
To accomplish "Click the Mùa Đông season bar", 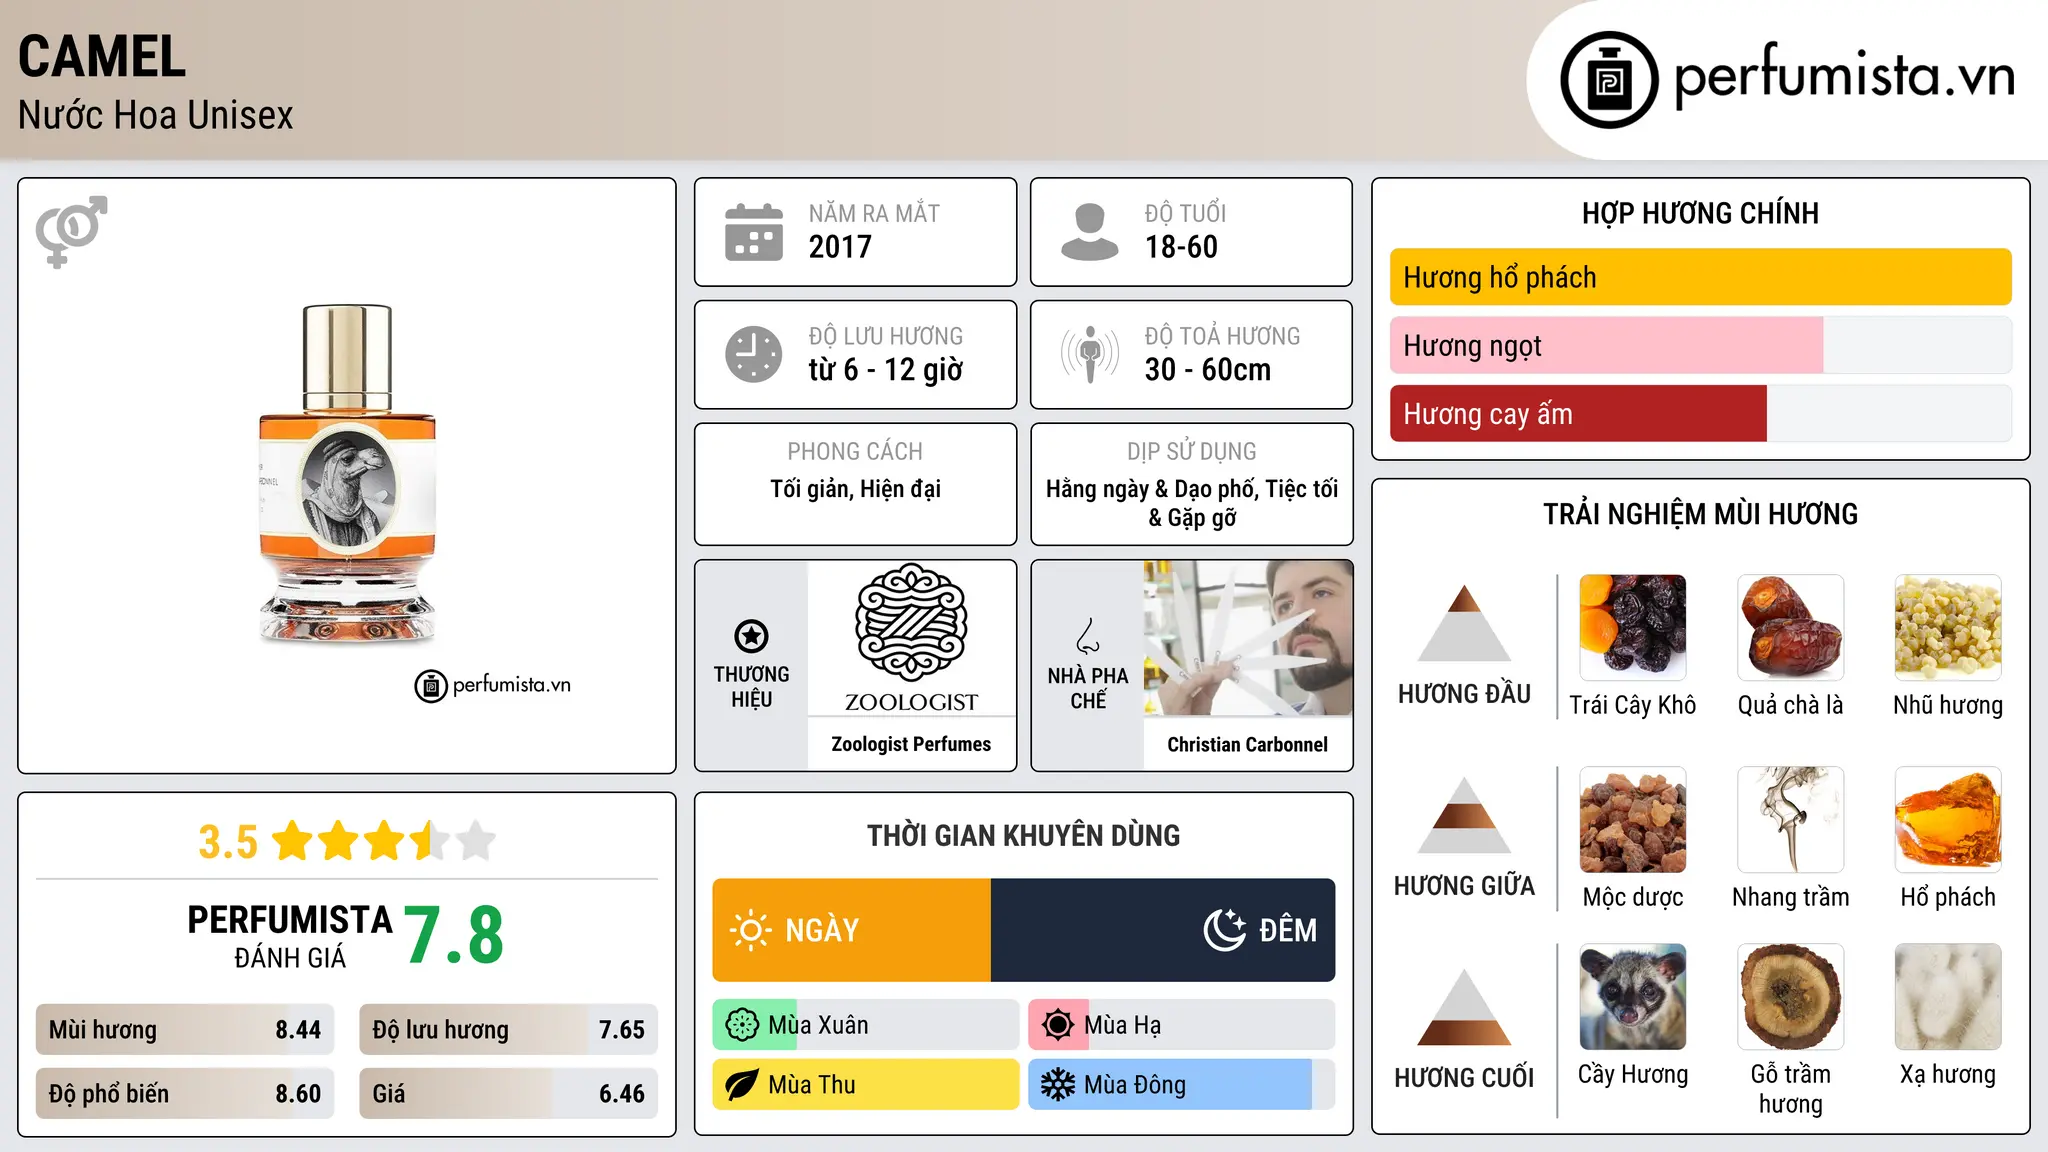I will (x=1182, y=1085).
